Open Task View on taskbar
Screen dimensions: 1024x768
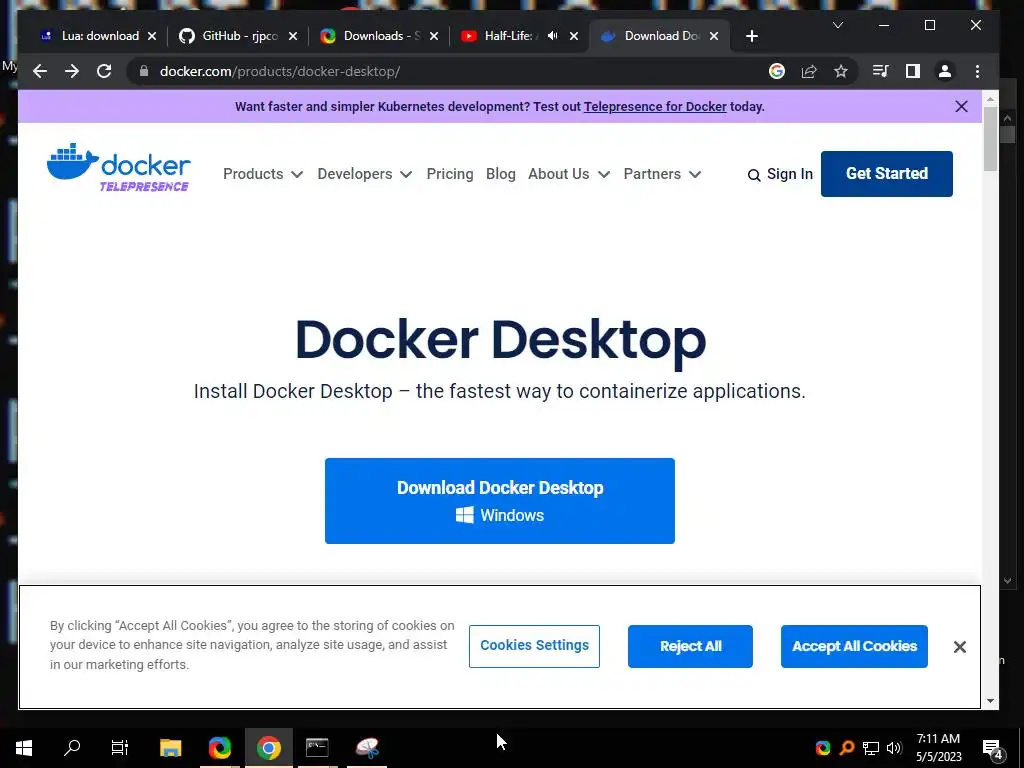point(120,748)
